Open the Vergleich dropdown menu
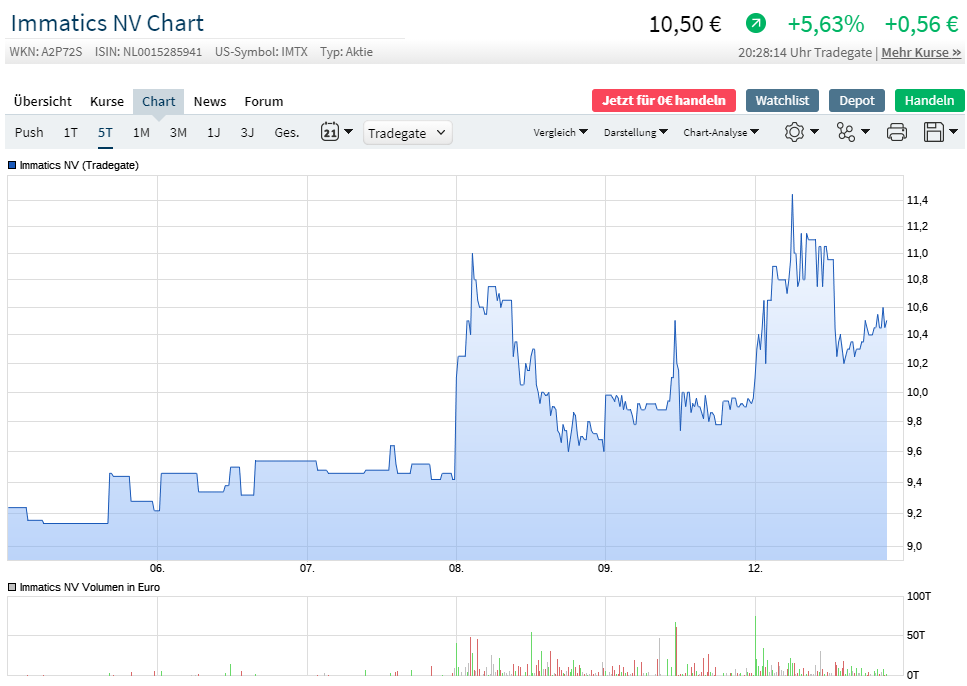This screenshot has width=967, height=686. click(560, 132)
